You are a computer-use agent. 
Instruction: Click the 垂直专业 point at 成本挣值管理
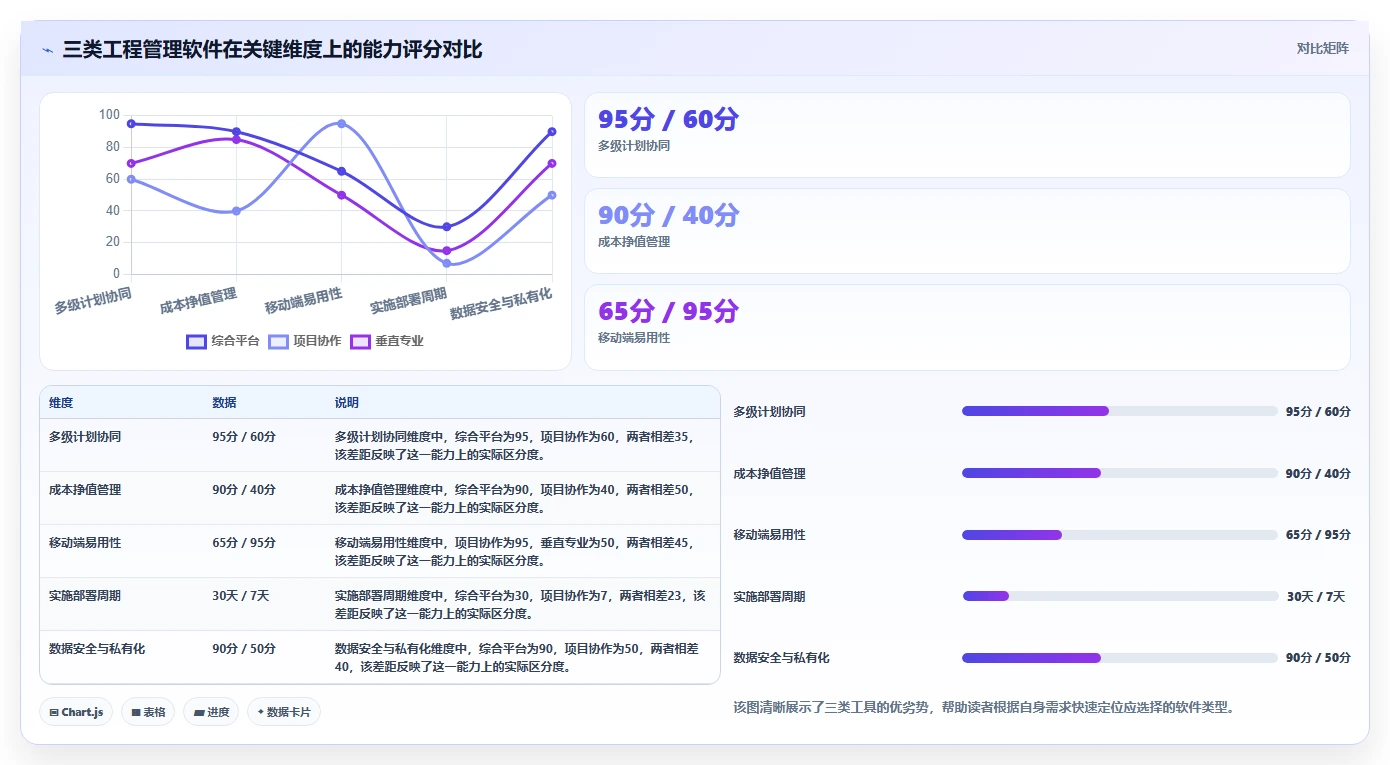236,139
